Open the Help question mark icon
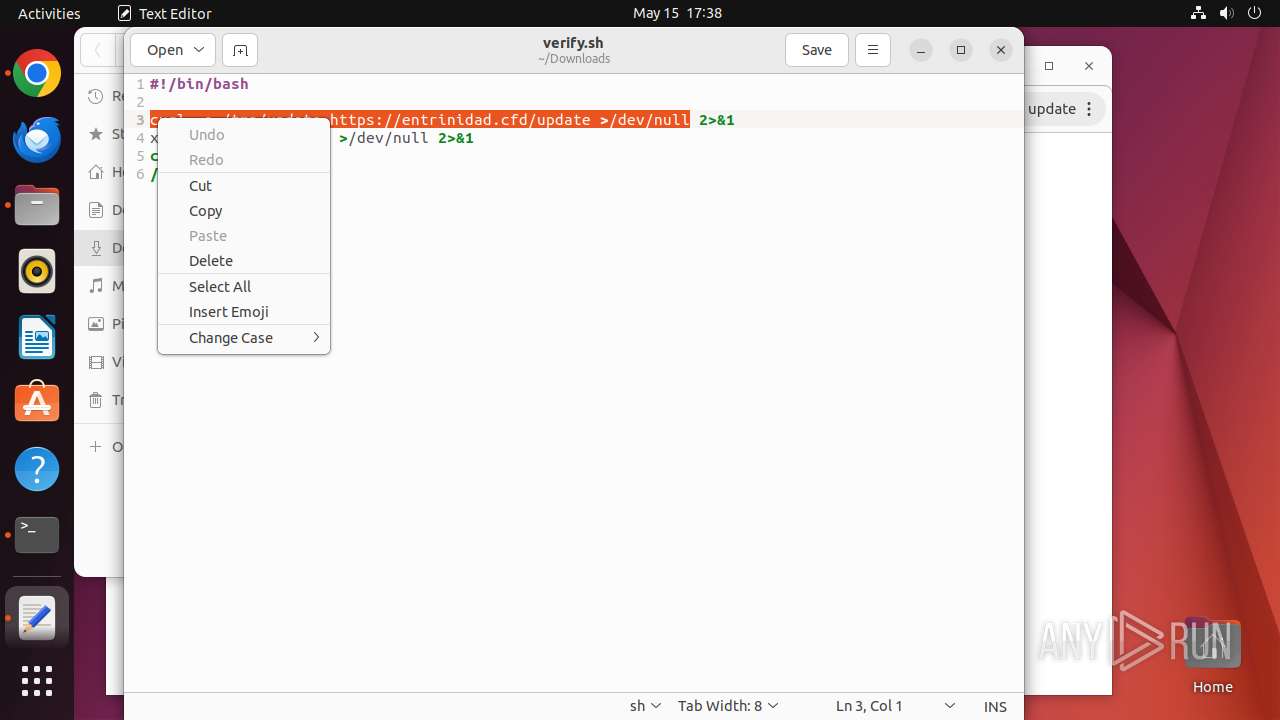 pyautogui.click(x=37, y=469)
